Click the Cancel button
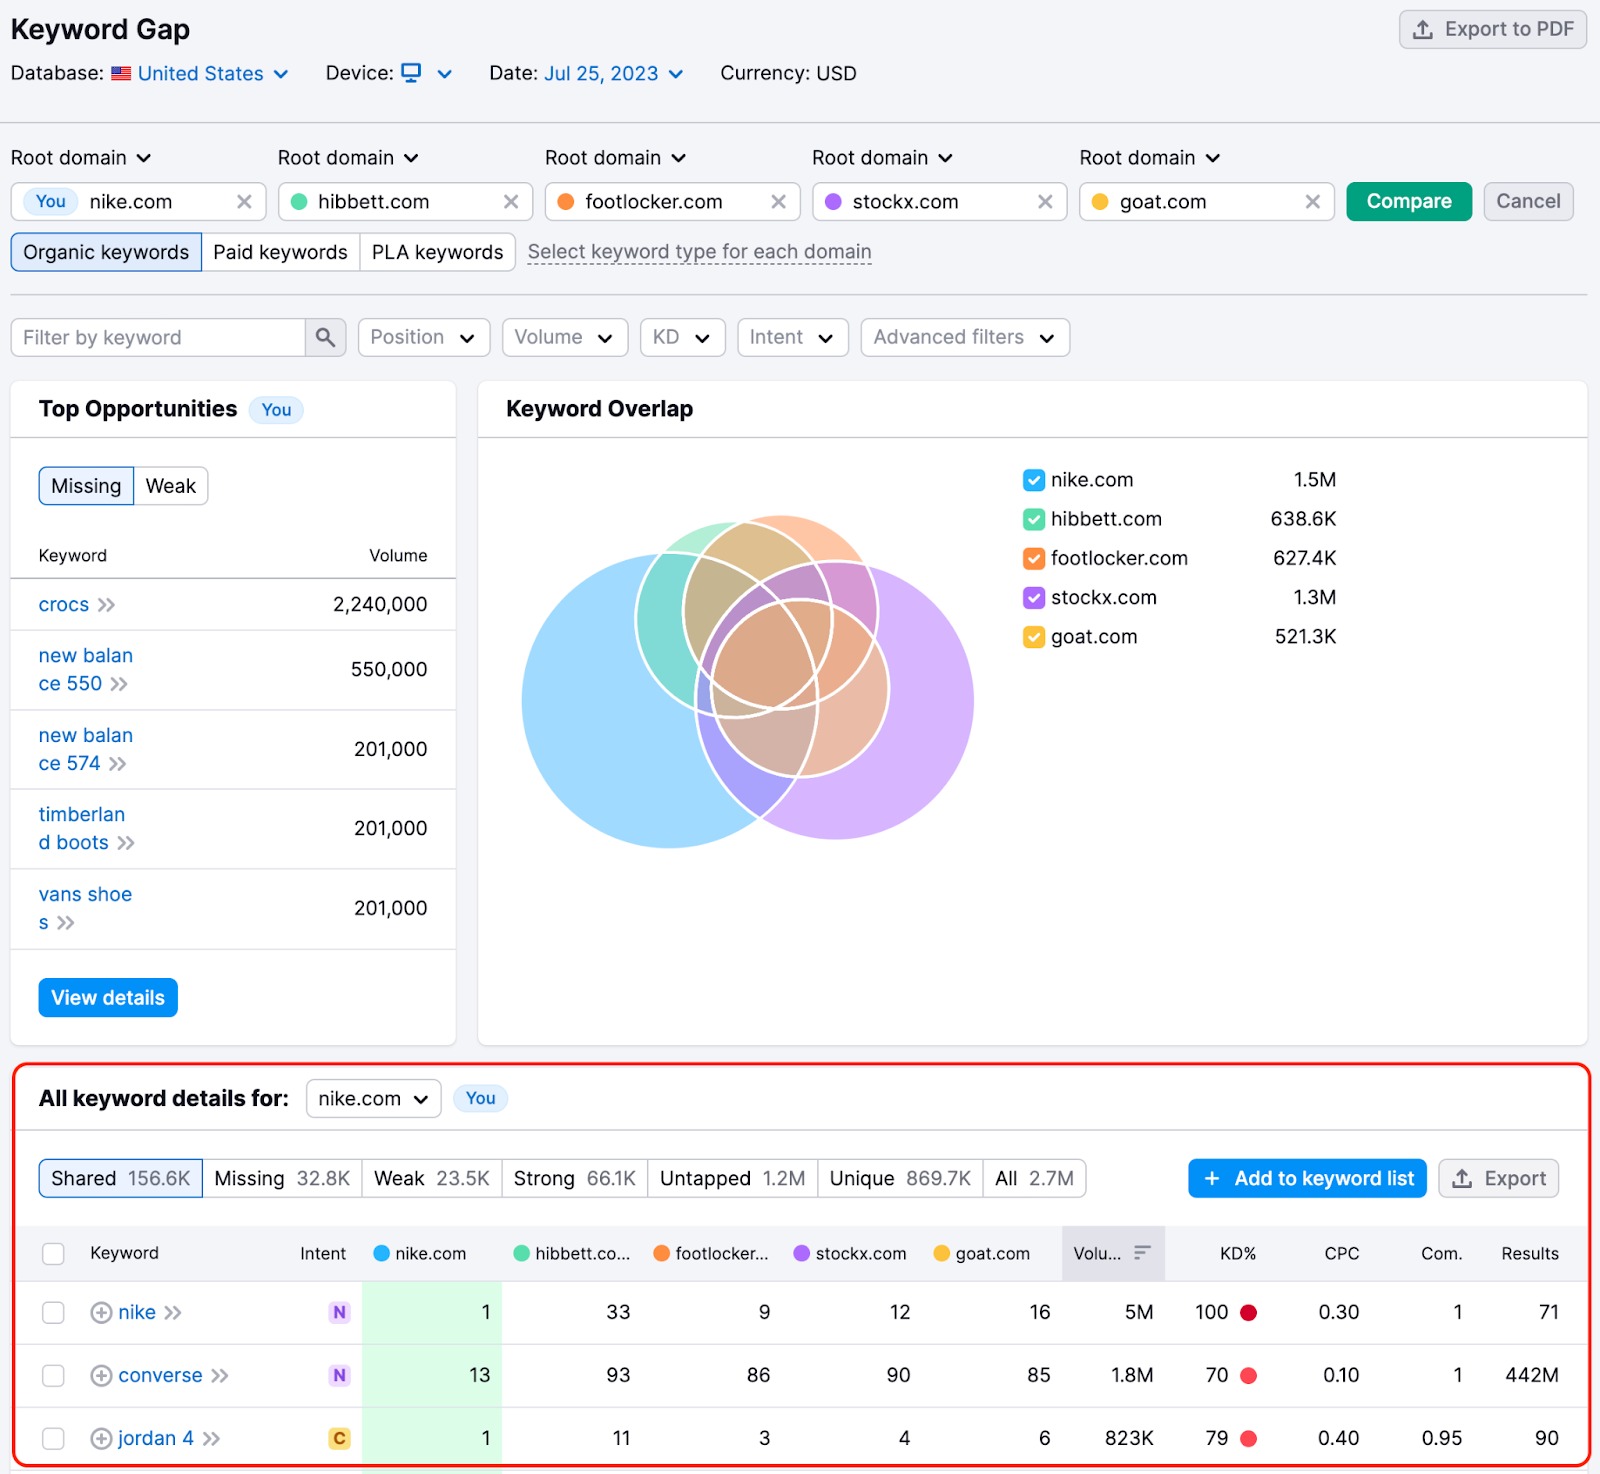The image size is (1600, 1474). 1528,201
